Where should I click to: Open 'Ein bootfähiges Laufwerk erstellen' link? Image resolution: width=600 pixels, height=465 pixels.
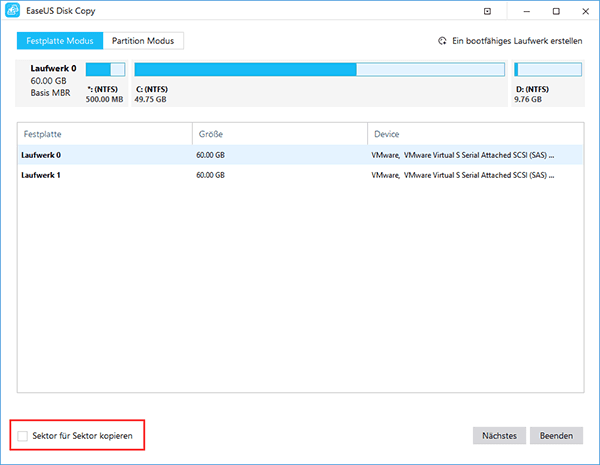tap(517, 41)
